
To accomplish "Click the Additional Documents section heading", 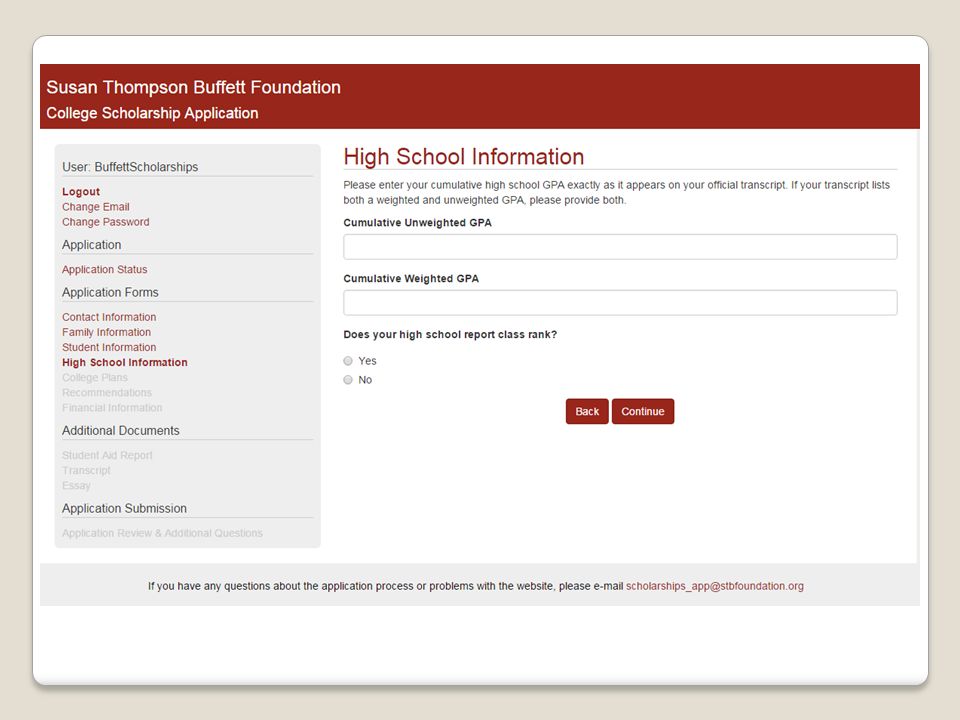I will click(121, 430).
